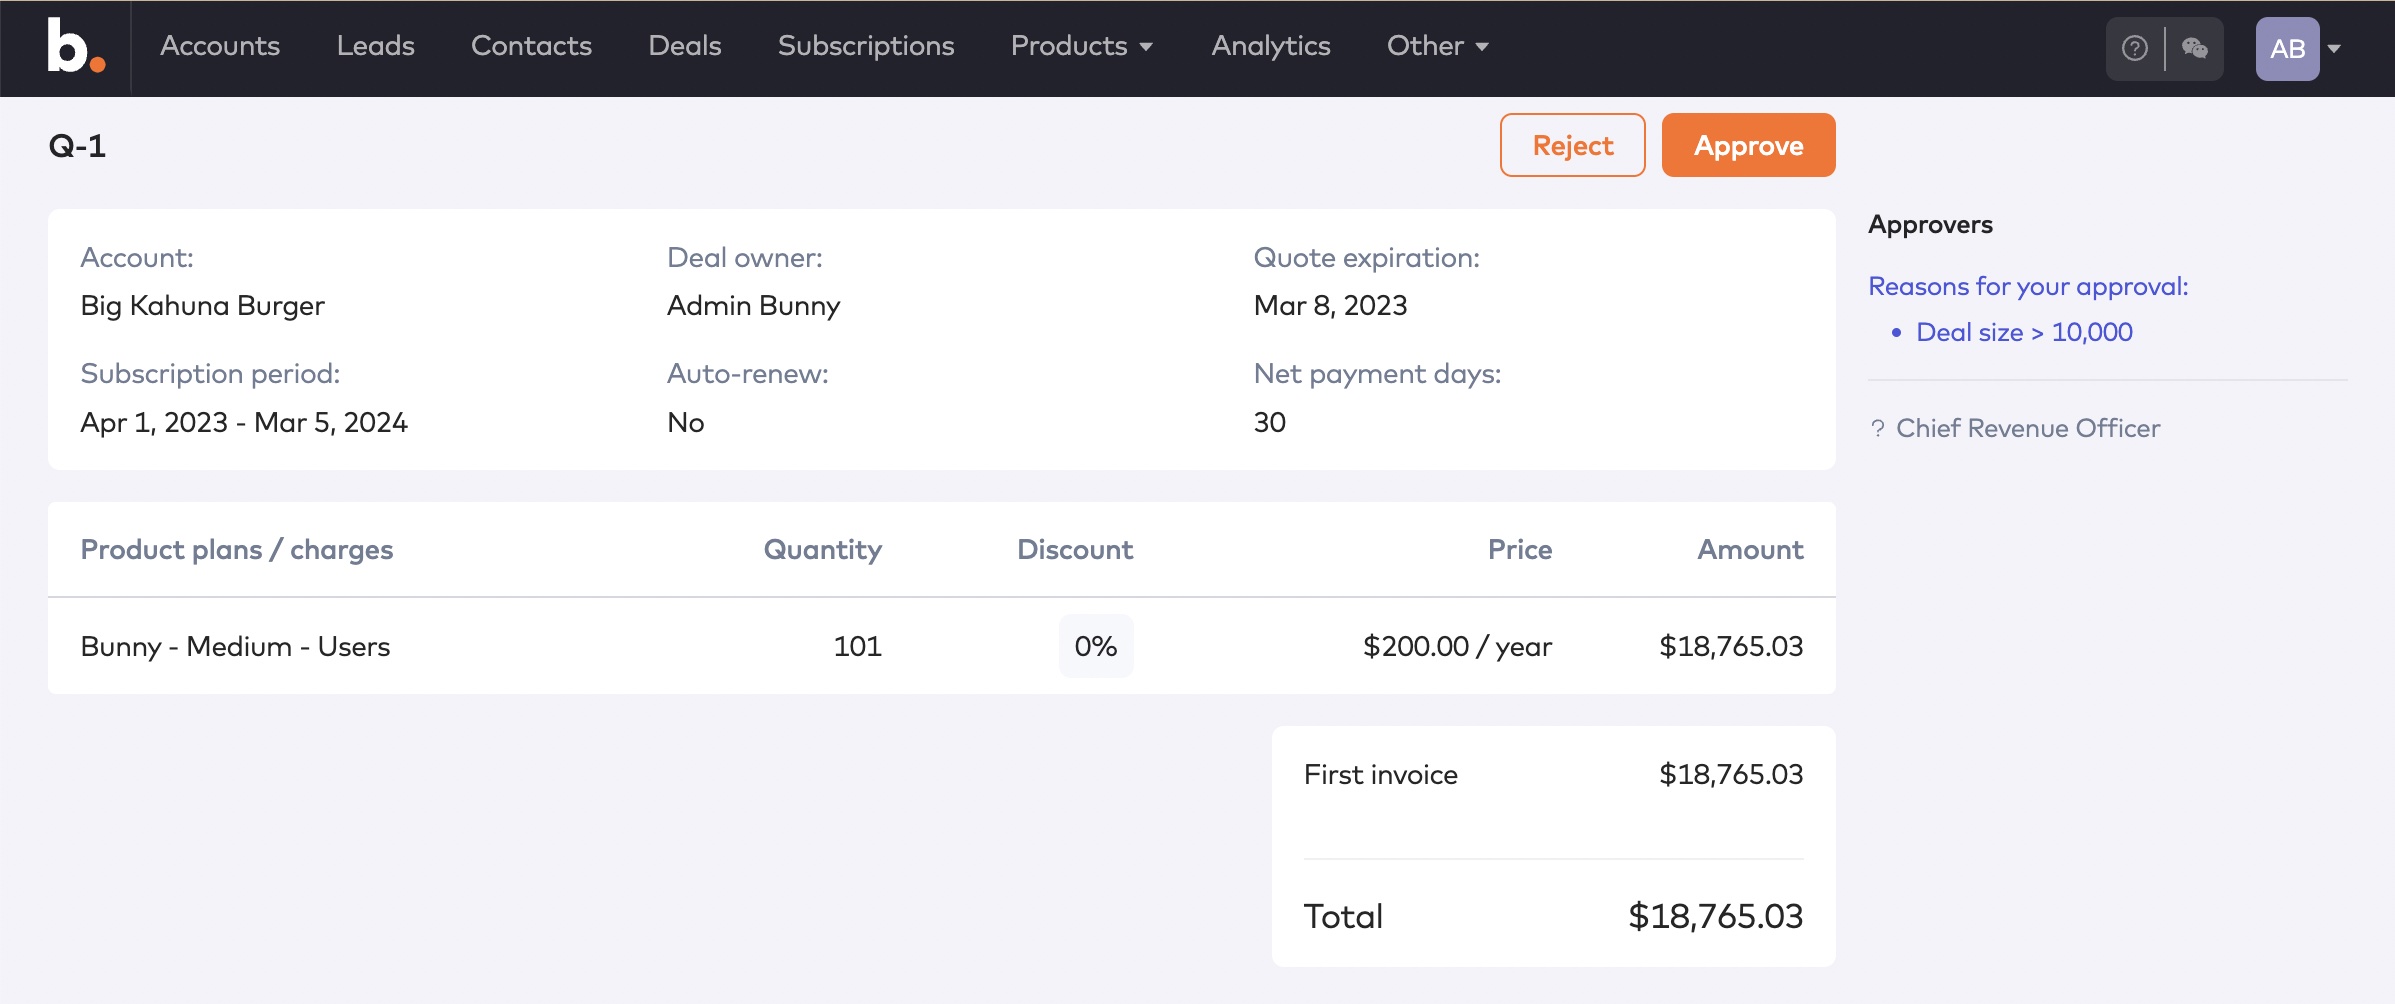2395x1004 pixels.
Task: Open the Analytics page
Action: pyautogui.click(x=1271, y=46)
